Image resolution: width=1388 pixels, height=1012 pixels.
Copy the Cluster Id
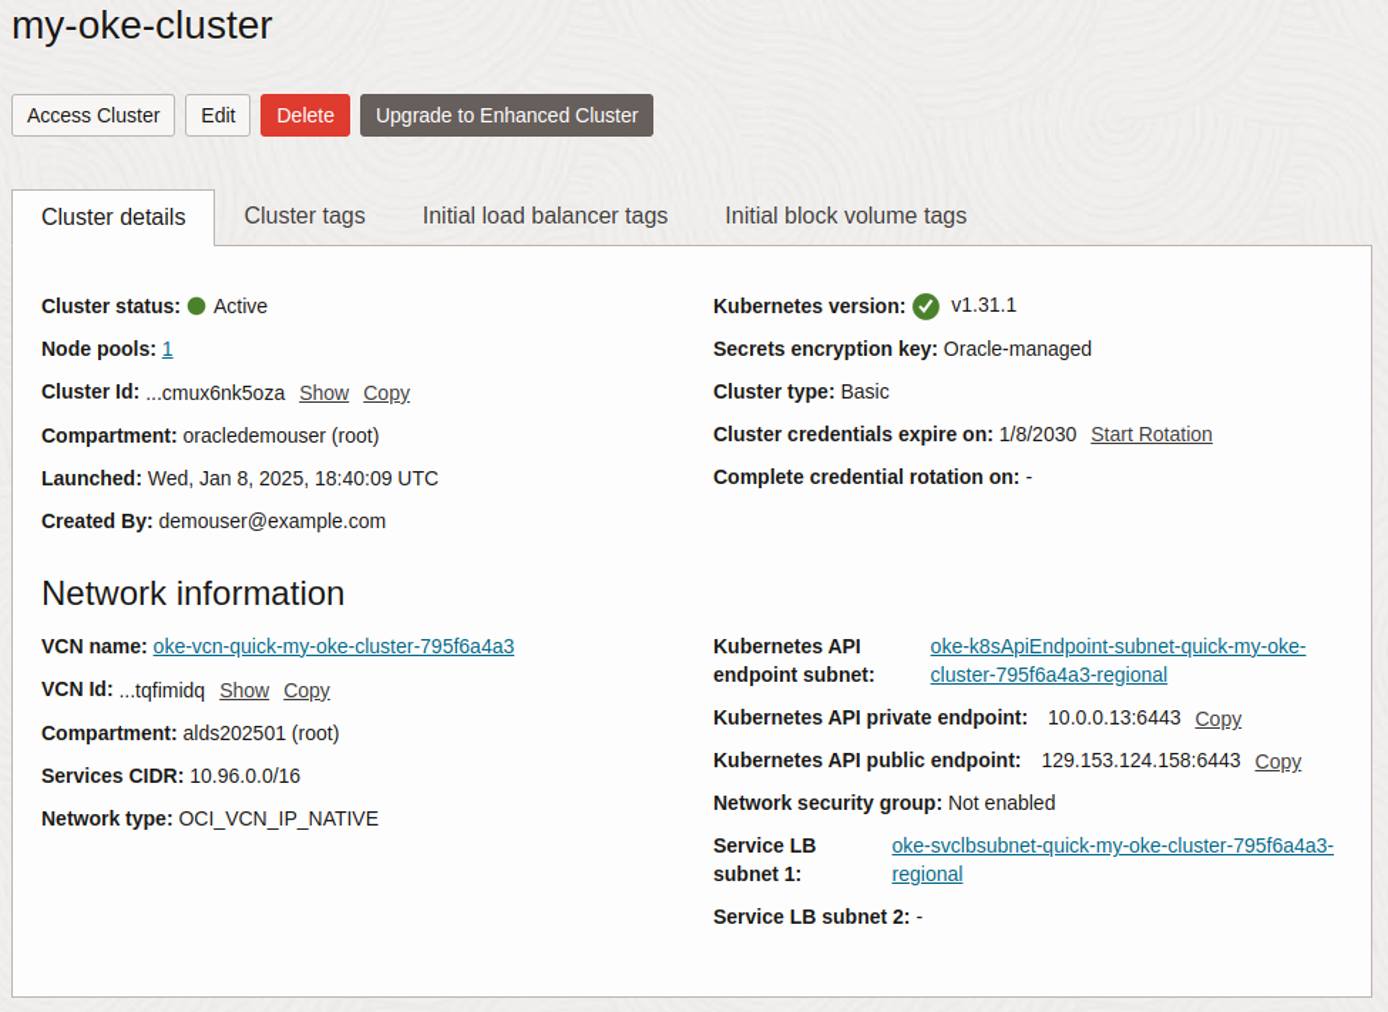tap(386, 393)
